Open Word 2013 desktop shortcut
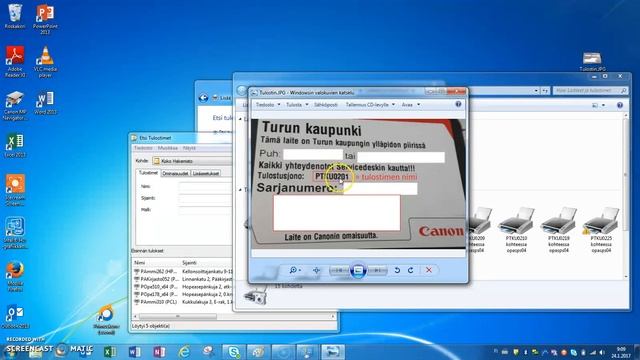 [x=45, y=103]
